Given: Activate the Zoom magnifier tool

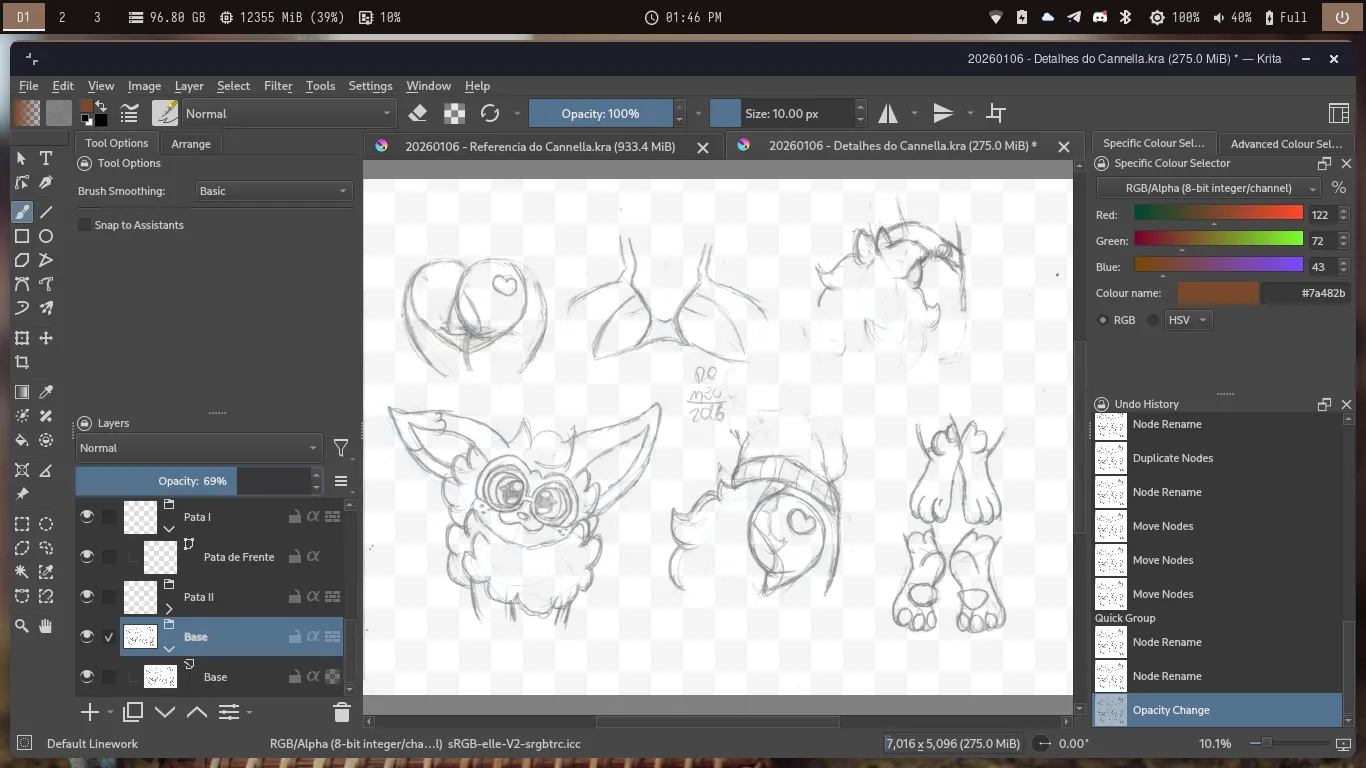Looking at the screenshot, I should (x=22, y=626).
